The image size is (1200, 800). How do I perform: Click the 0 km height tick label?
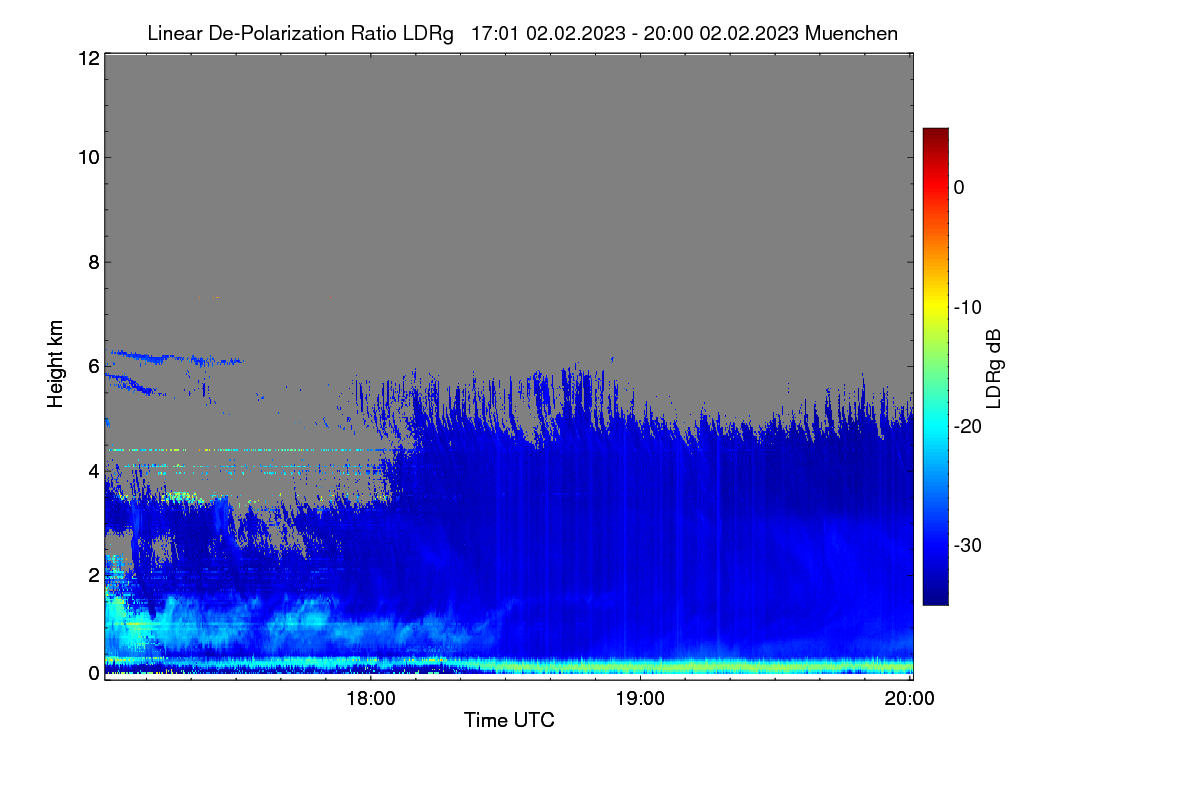click(93, 673)
